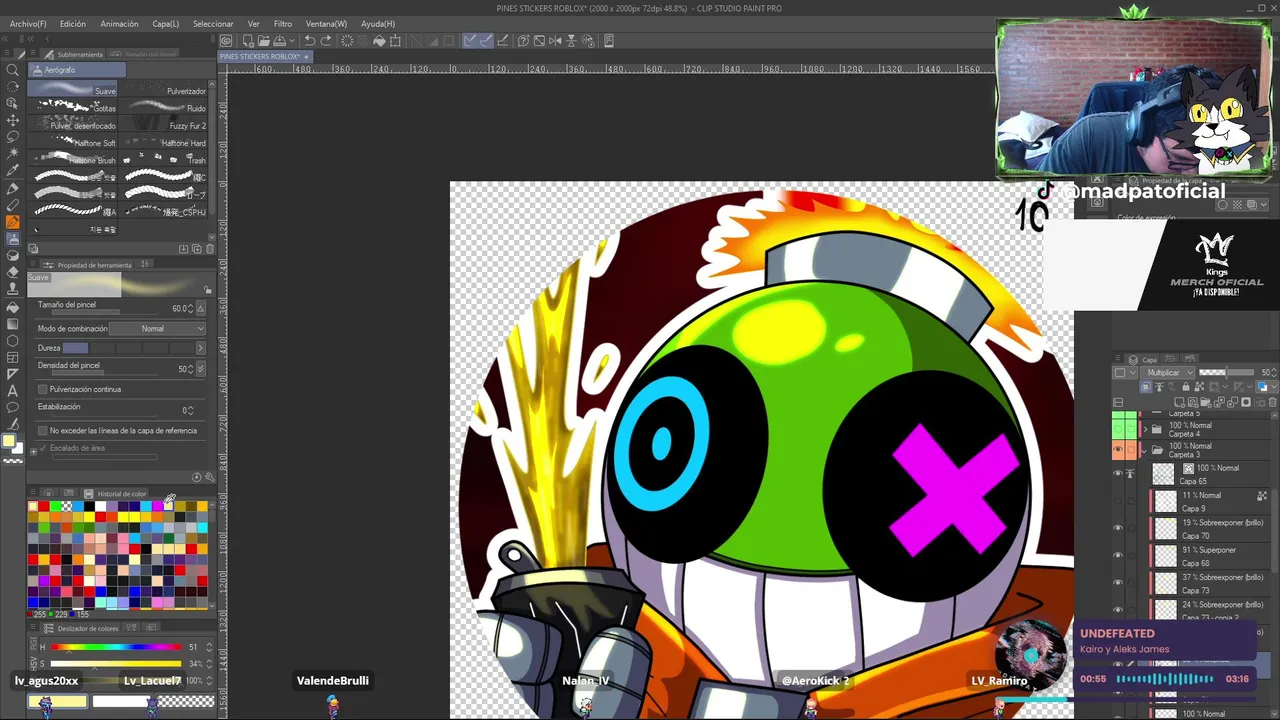Select the Auto select magic wand tool
1280x720 pixels.
click(x=13, y=154)
